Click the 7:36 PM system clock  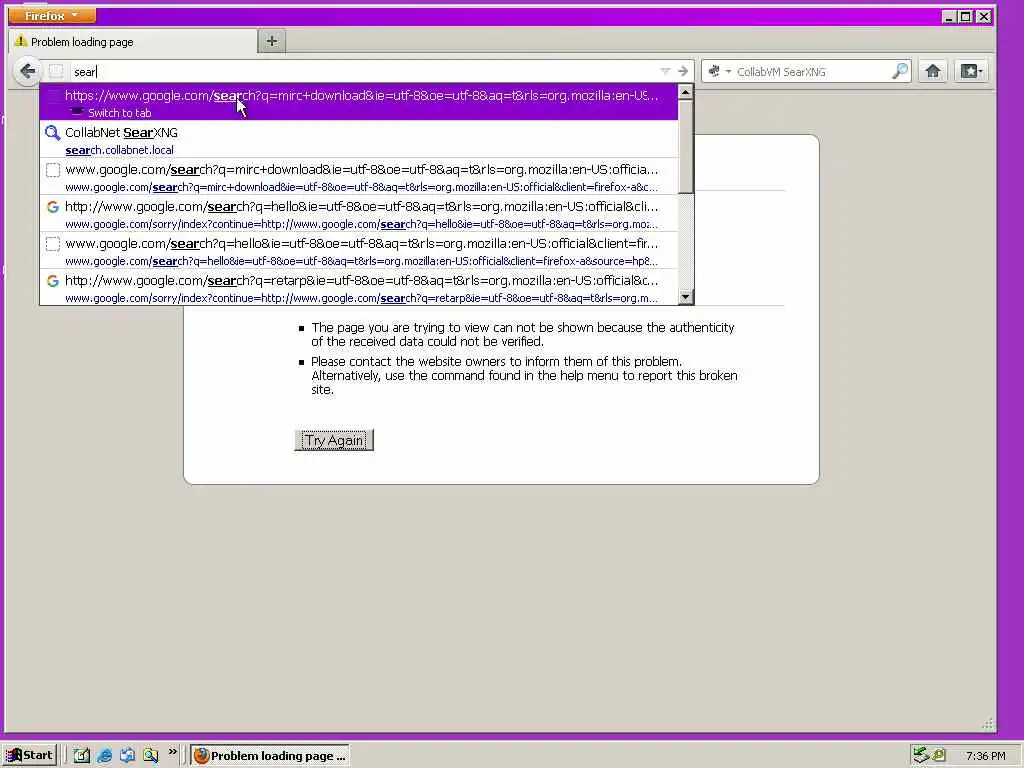click(x=985, y=756)
